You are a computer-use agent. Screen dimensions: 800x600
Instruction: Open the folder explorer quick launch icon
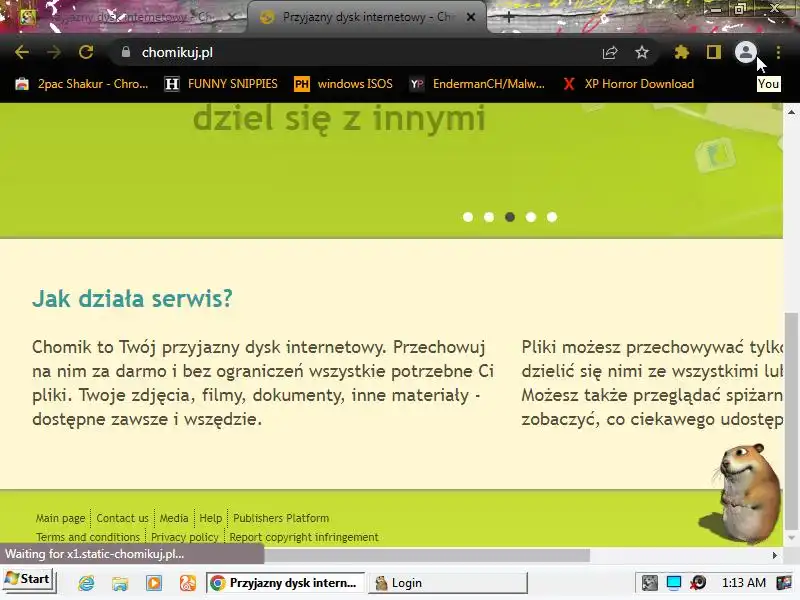click(x=120, y=583)
